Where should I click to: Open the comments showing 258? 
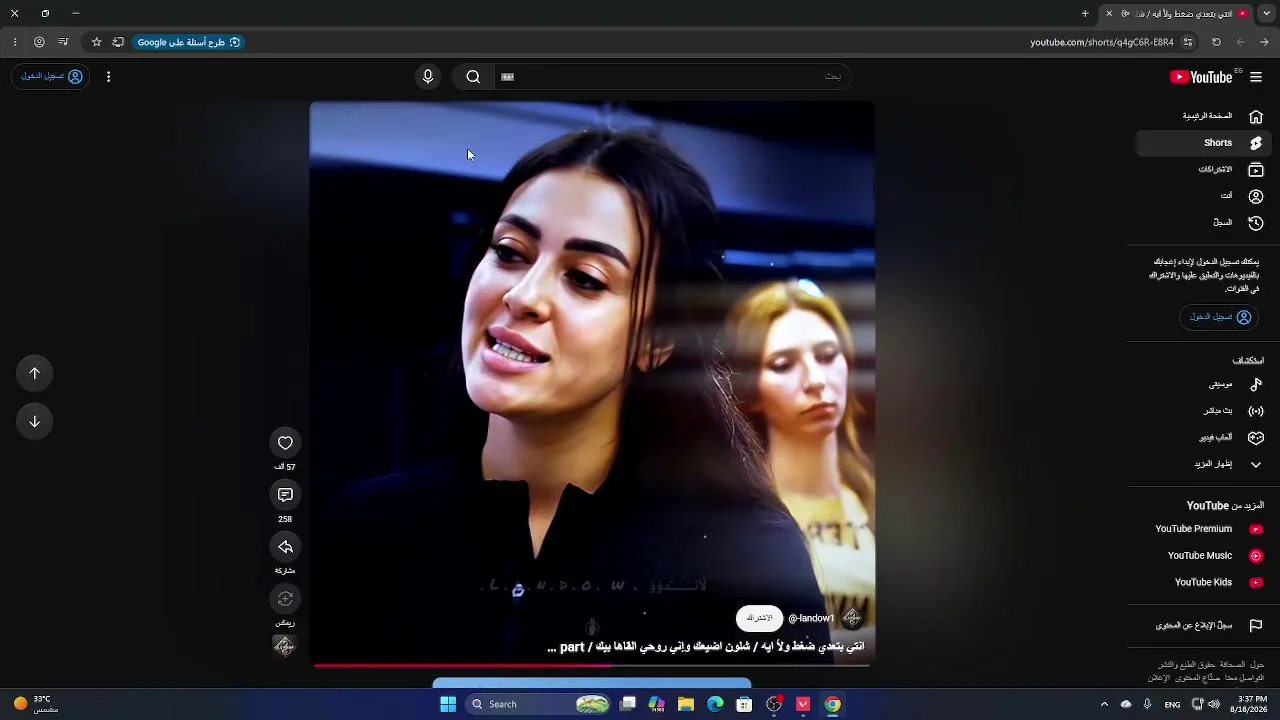point(285,495)
